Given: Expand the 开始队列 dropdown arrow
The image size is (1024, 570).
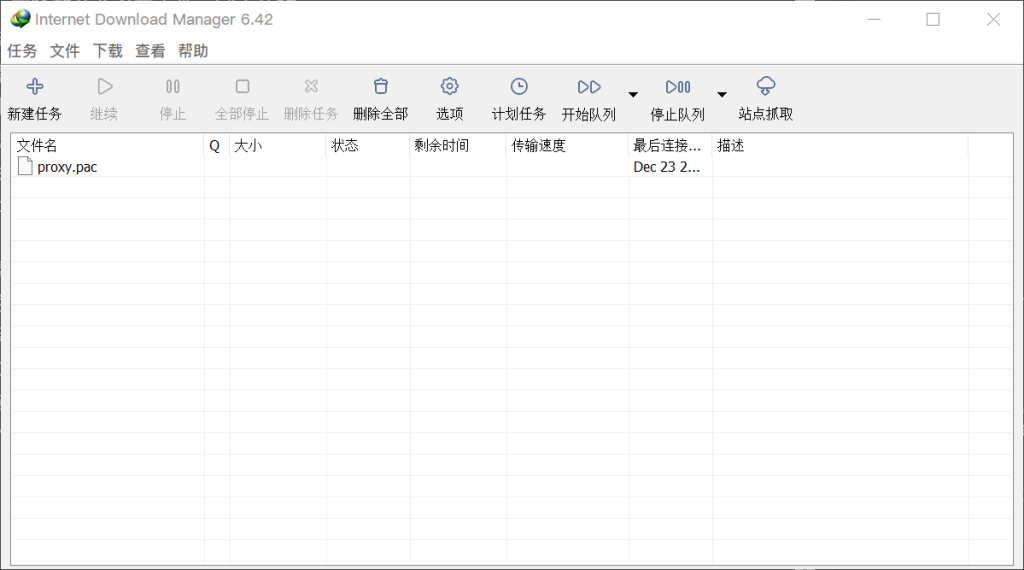Looking at the screenshot, I should tap(633, 95).
